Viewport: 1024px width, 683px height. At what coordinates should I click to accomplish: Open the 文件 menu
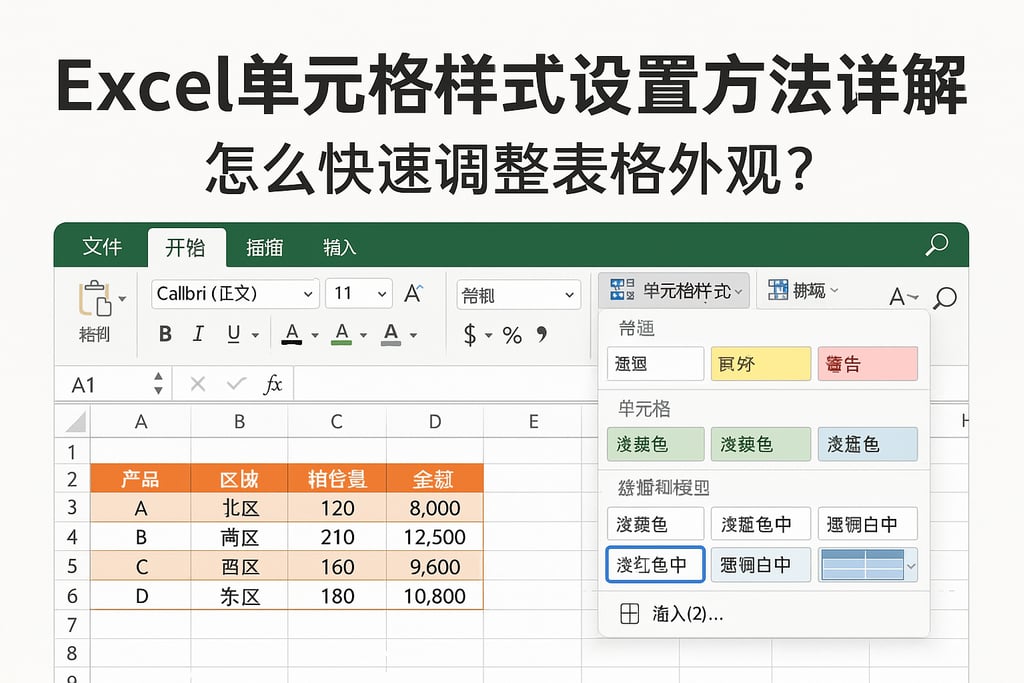coord(100,246)
